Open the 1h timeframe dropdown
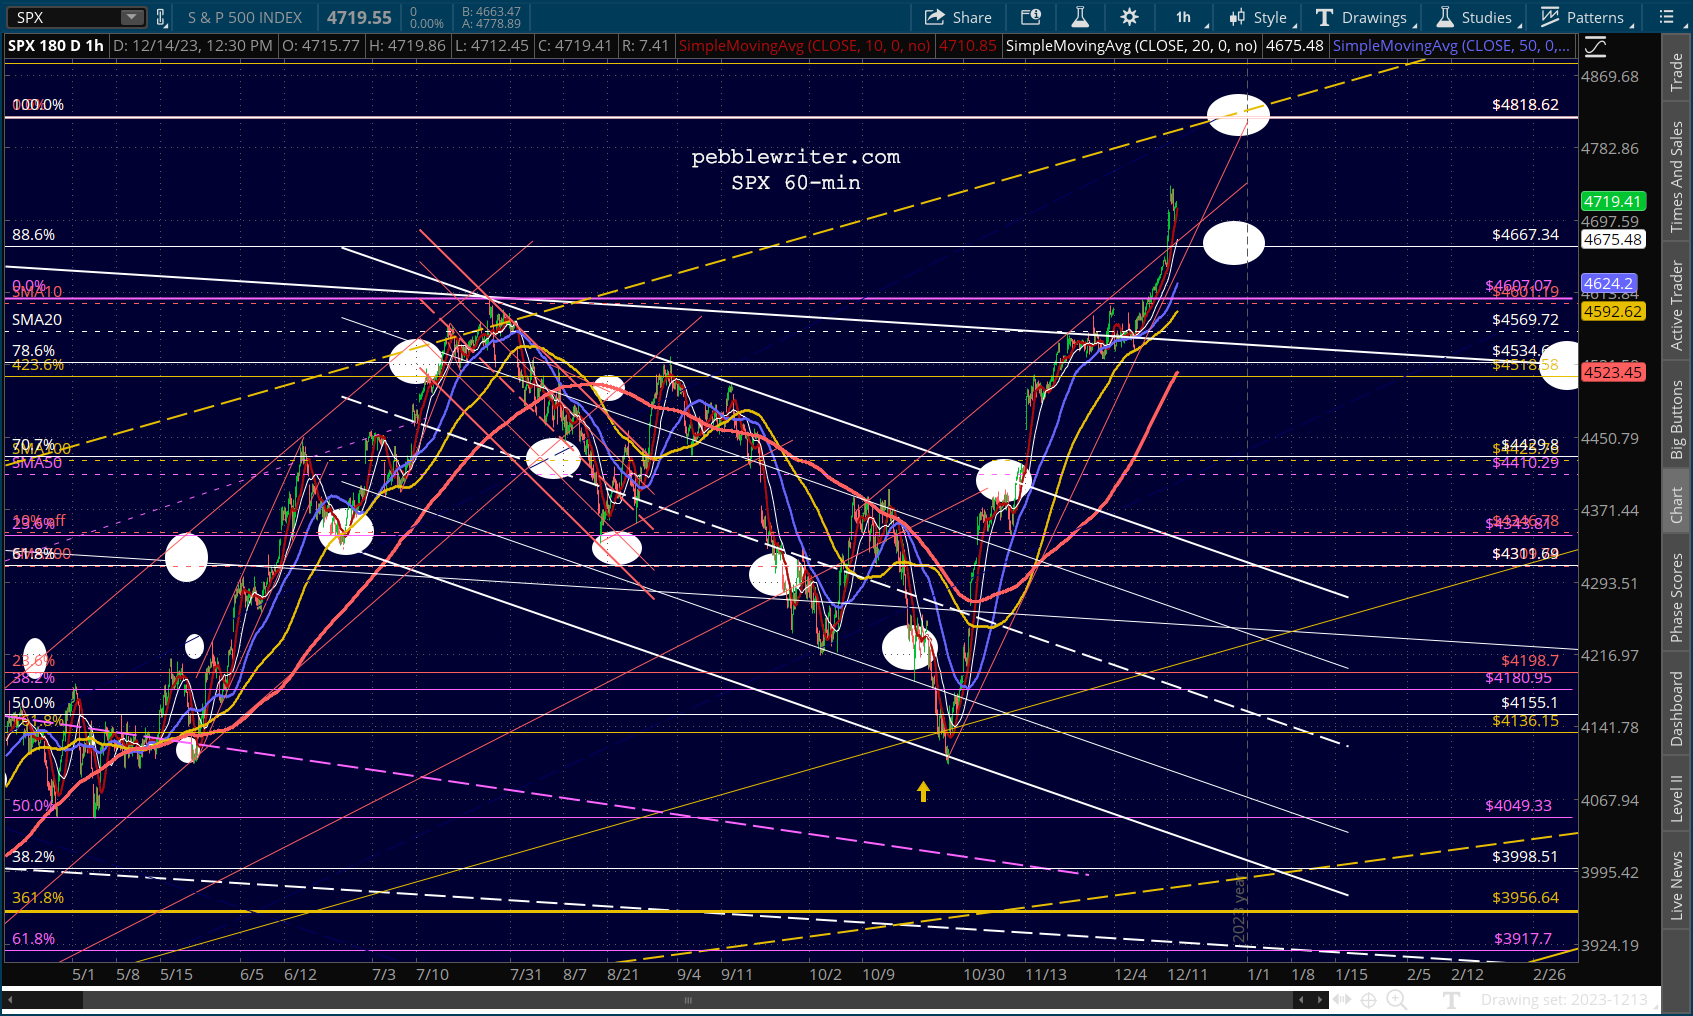The image size is (1693, 1016). (1187, 17)
